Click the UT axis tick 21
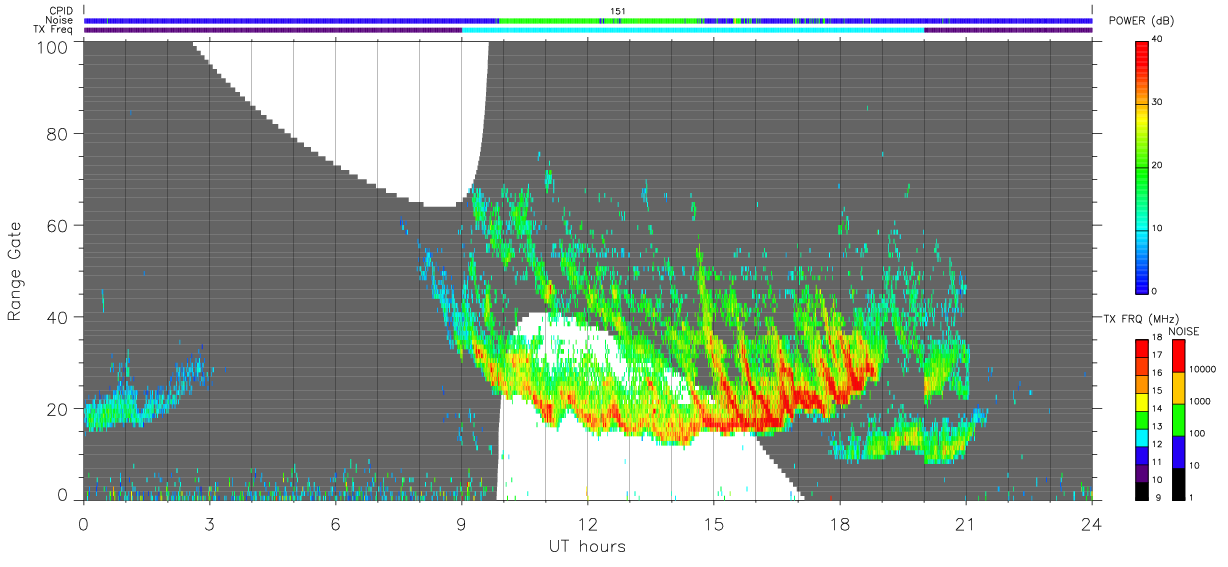 tap(965, 523)
